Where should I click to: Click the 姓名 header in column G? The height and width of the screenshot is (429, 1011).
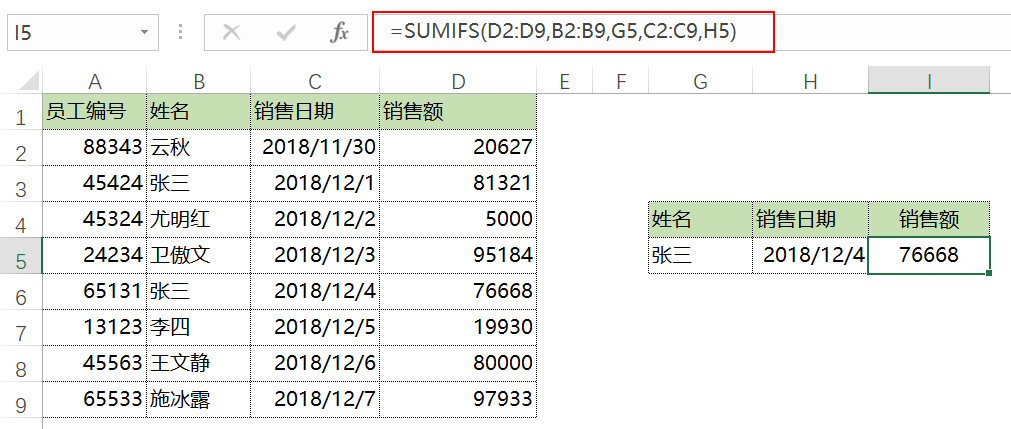point(700,220)
